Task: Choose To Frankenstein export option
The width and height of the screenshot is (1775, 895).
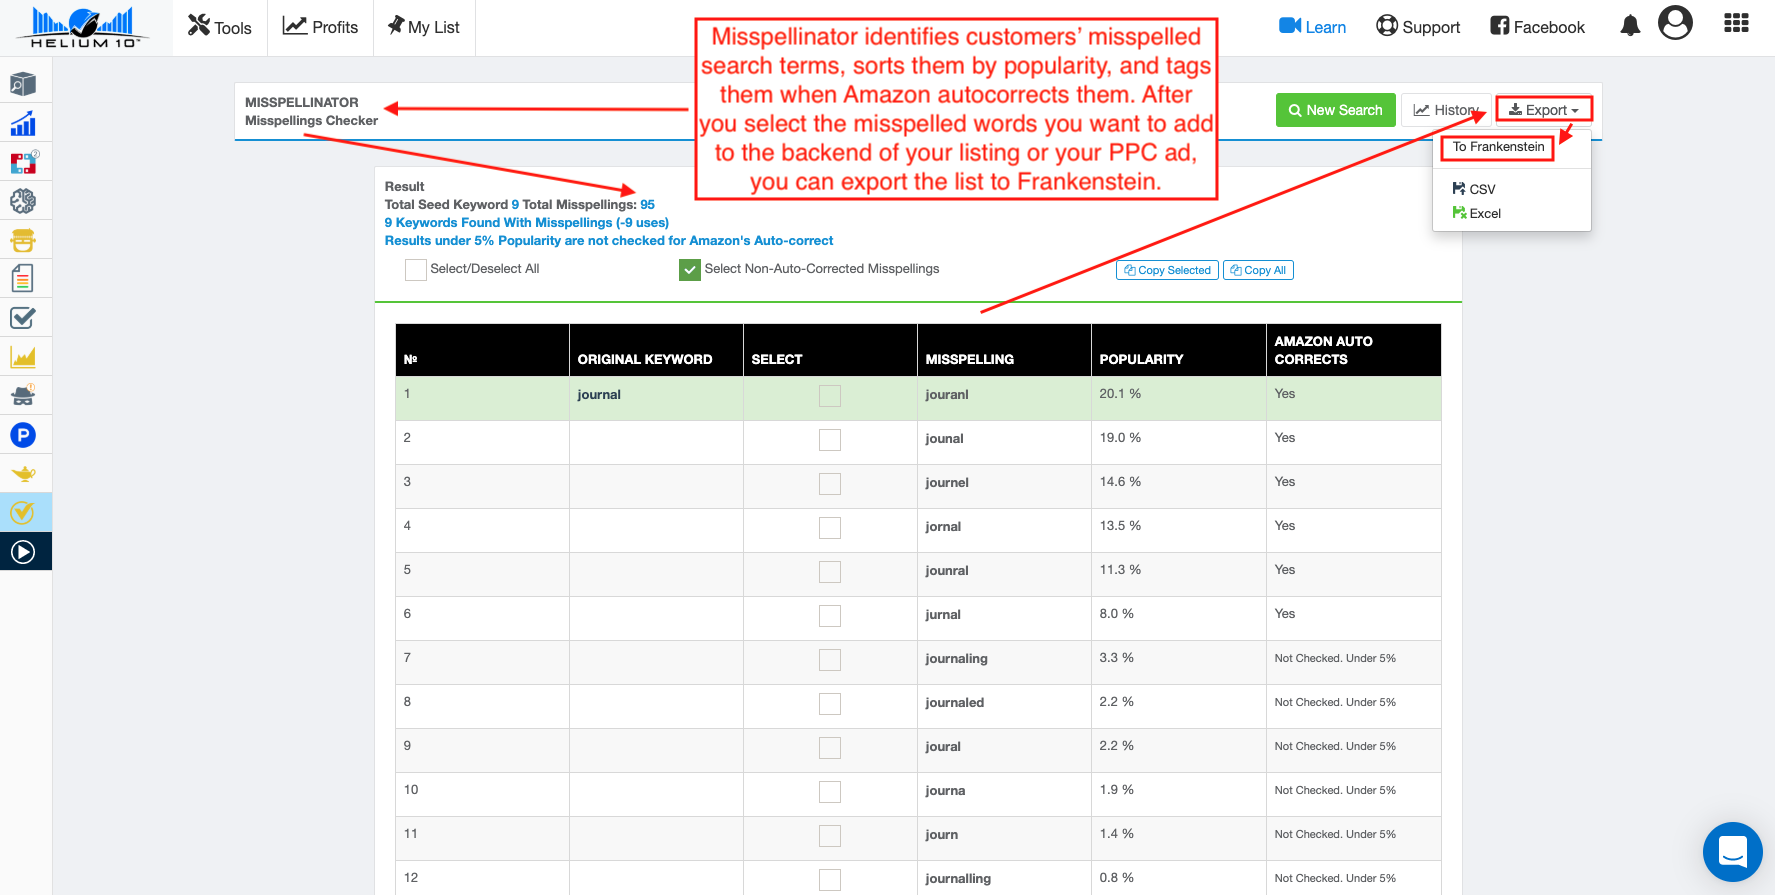Action: pos(1498,147)
